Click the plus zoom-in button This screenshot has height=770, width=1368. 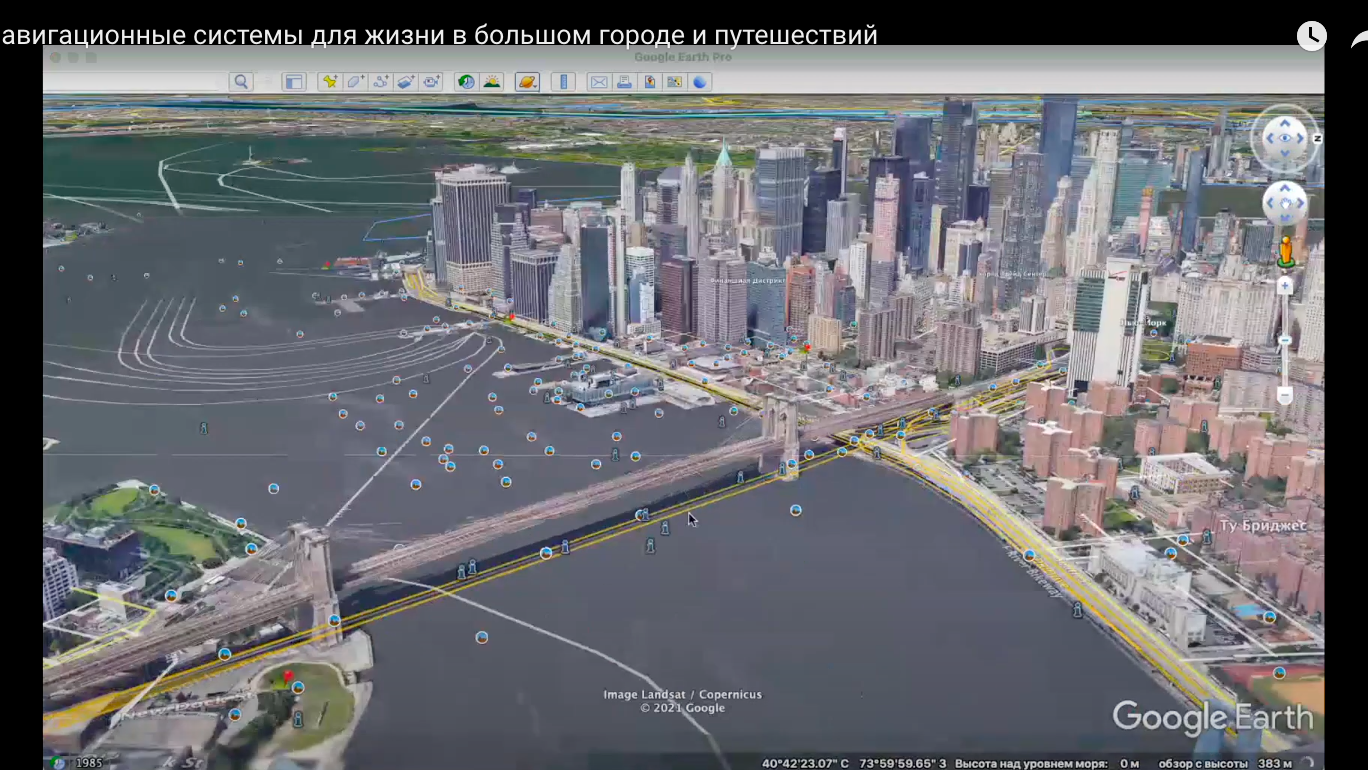(1285, 286)
